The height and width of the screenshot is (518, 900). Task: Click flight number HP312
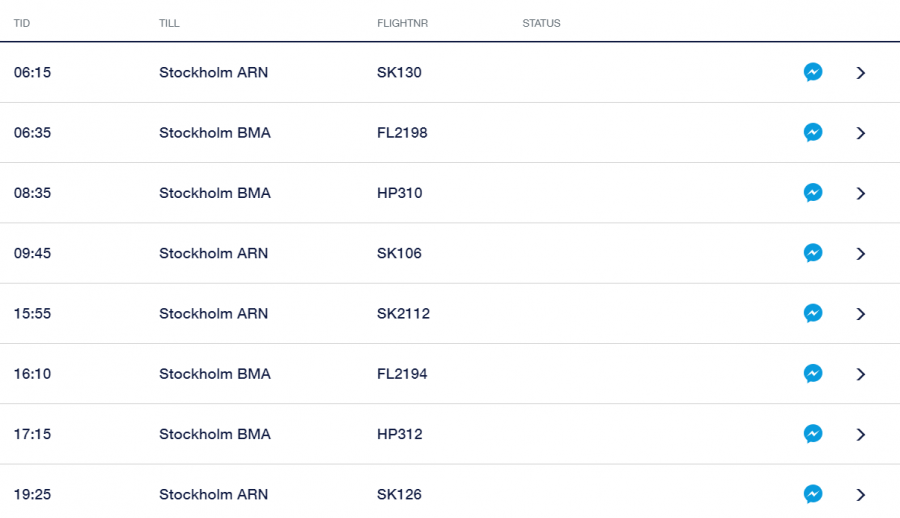click(x=400, y=434)
